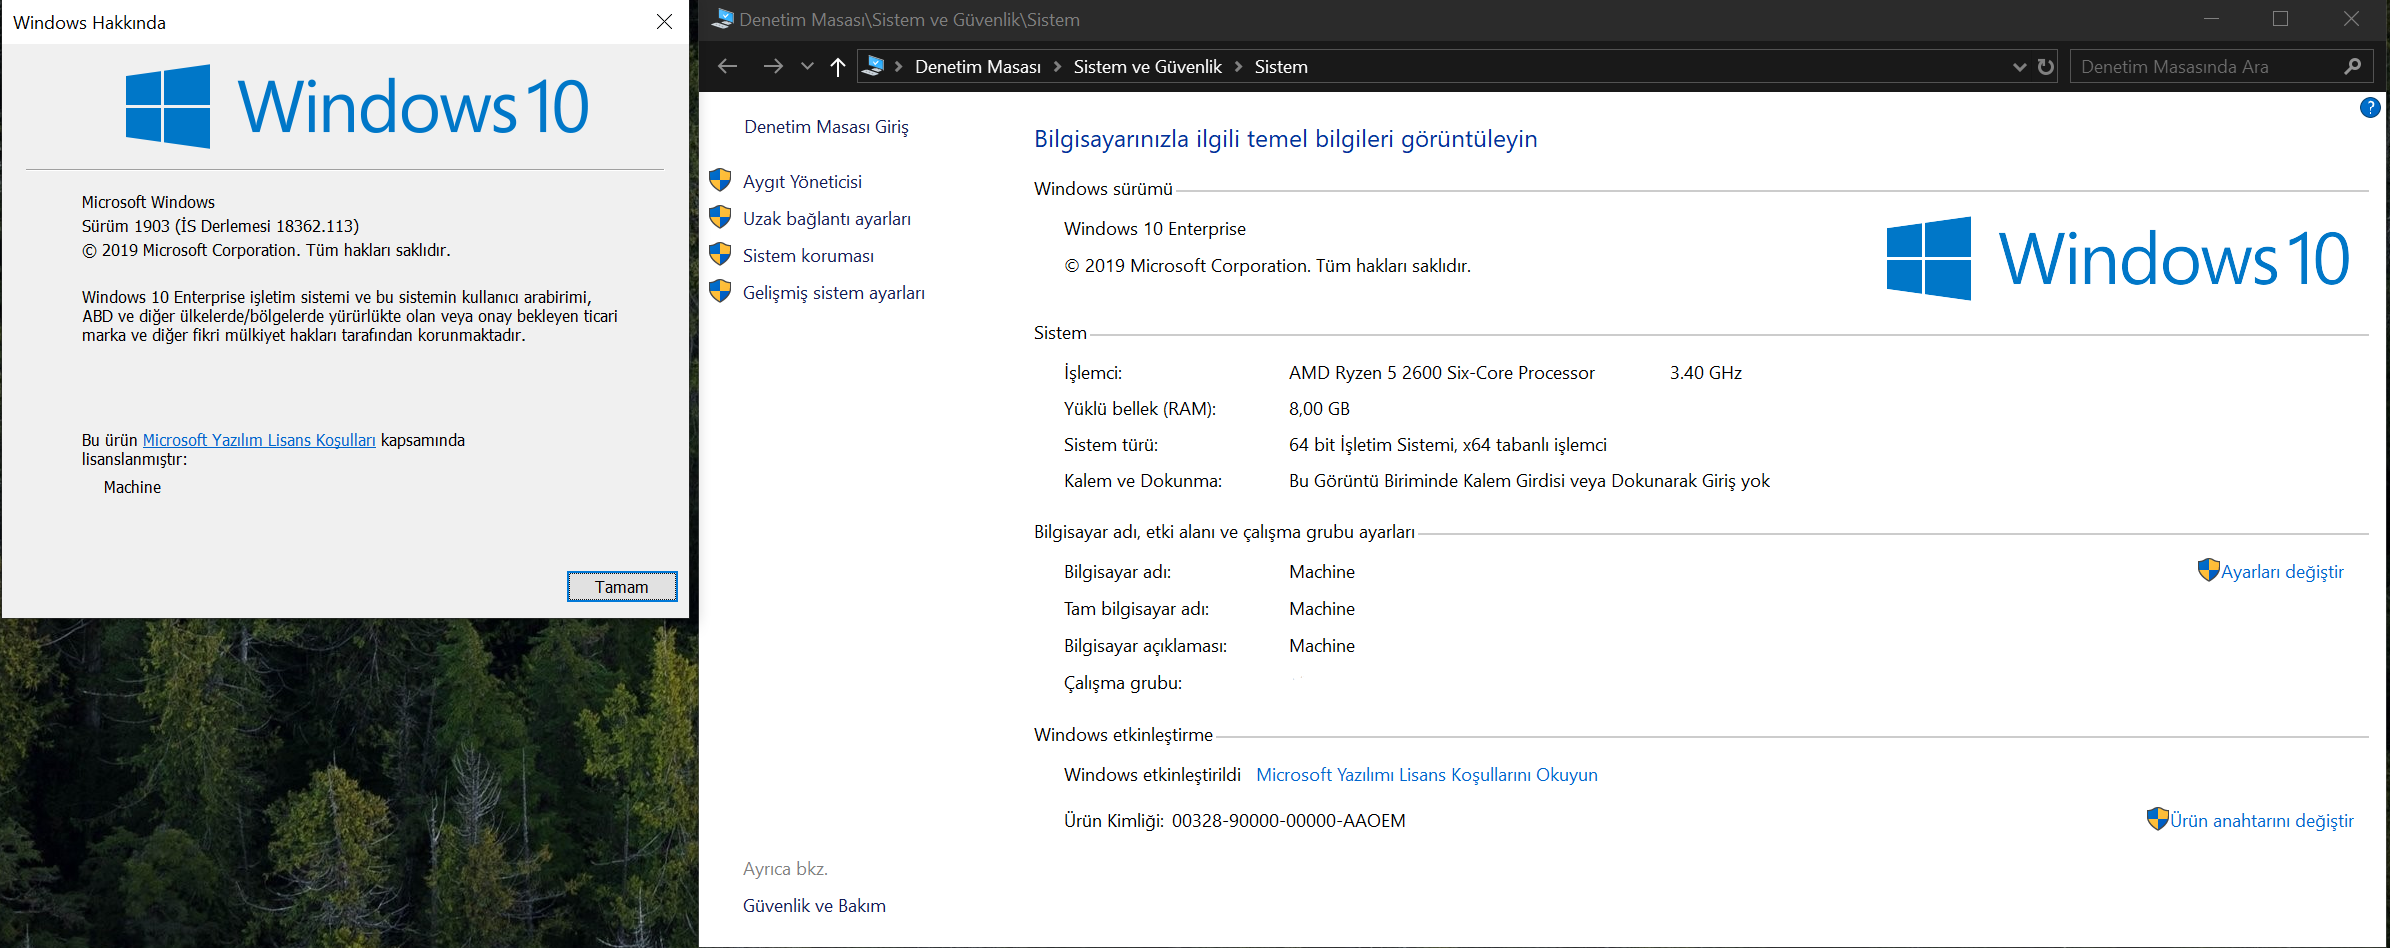Open Uzak bağlantı ayarları link
The height and width of the screenshot is (948, 2390).
click(826, 219)
